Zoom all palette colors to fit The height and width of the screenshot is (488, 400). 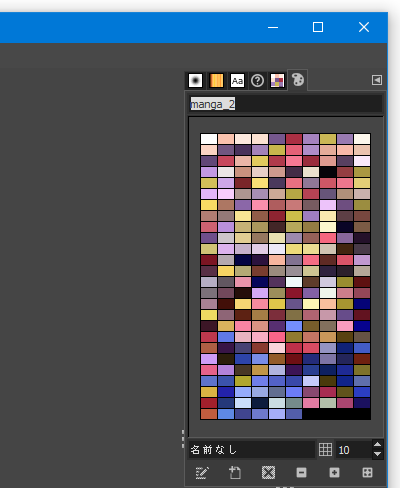[x=367, y=473]
